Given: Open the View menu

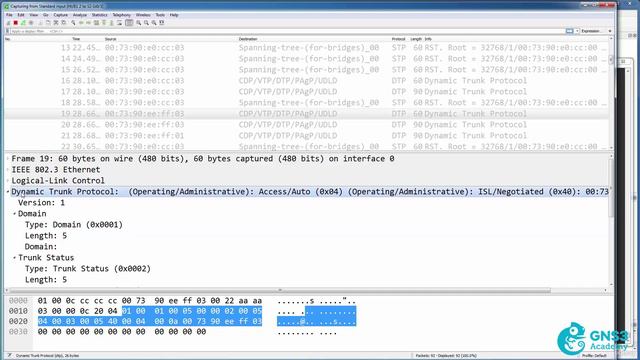Looking at the screenshot, I should point(33,15).
